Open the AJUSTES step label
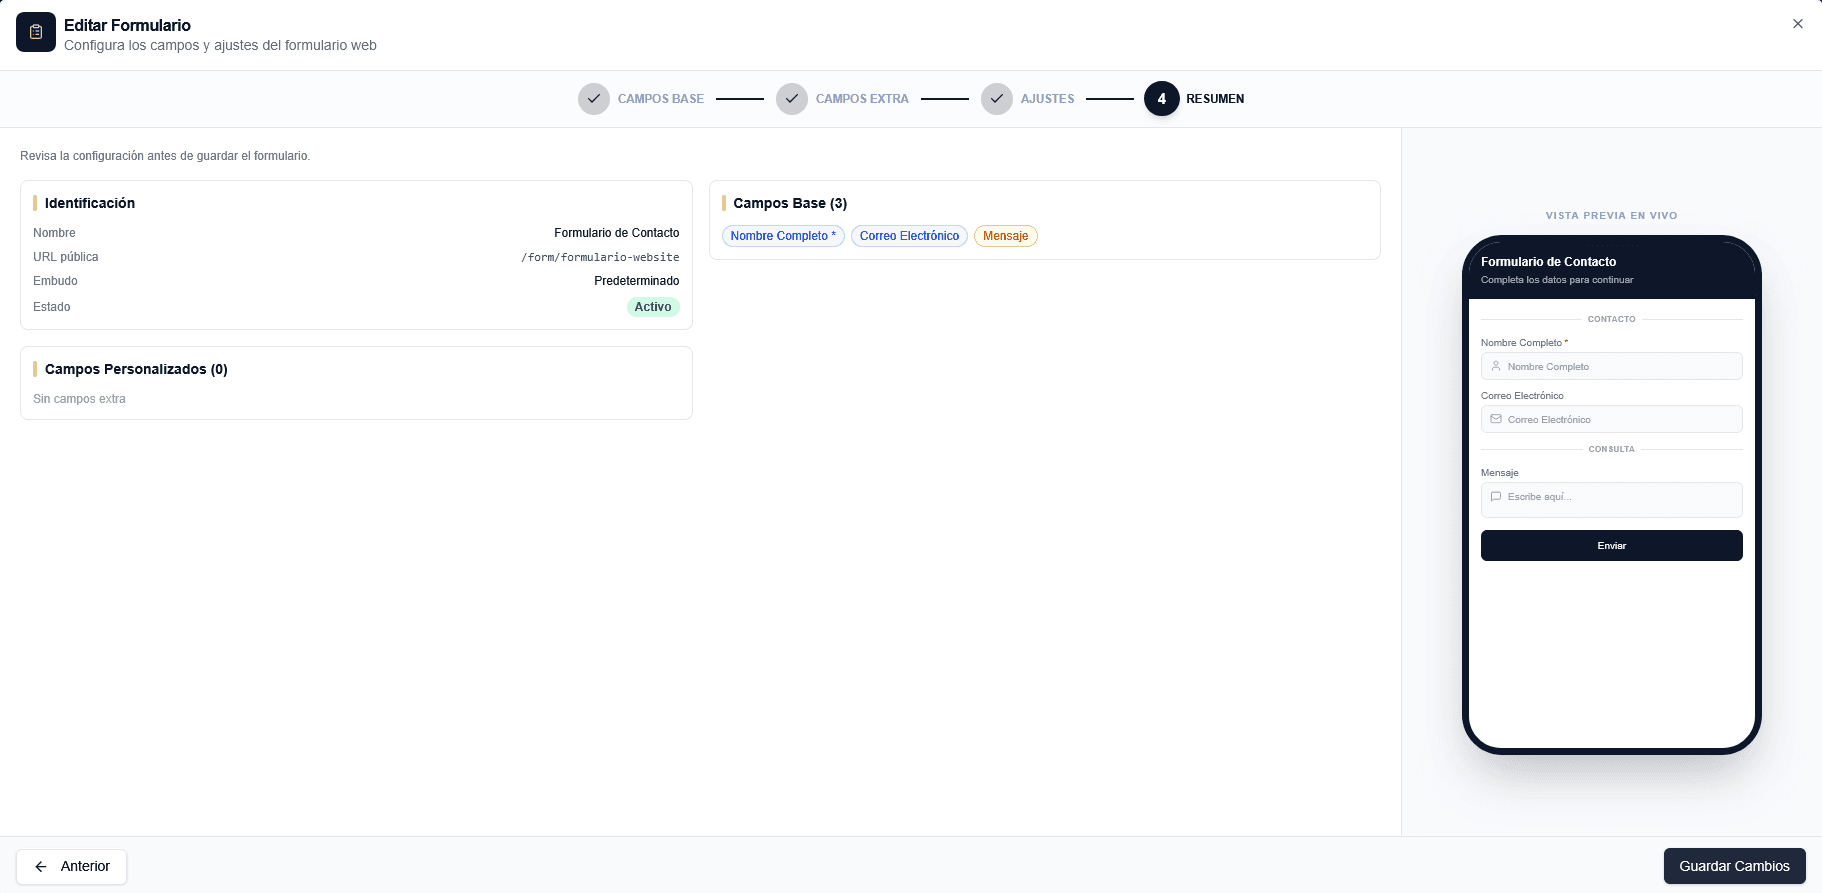The width and height of the screenshot is (1822, 893). pyautogui.click(x=1048, y=99)
